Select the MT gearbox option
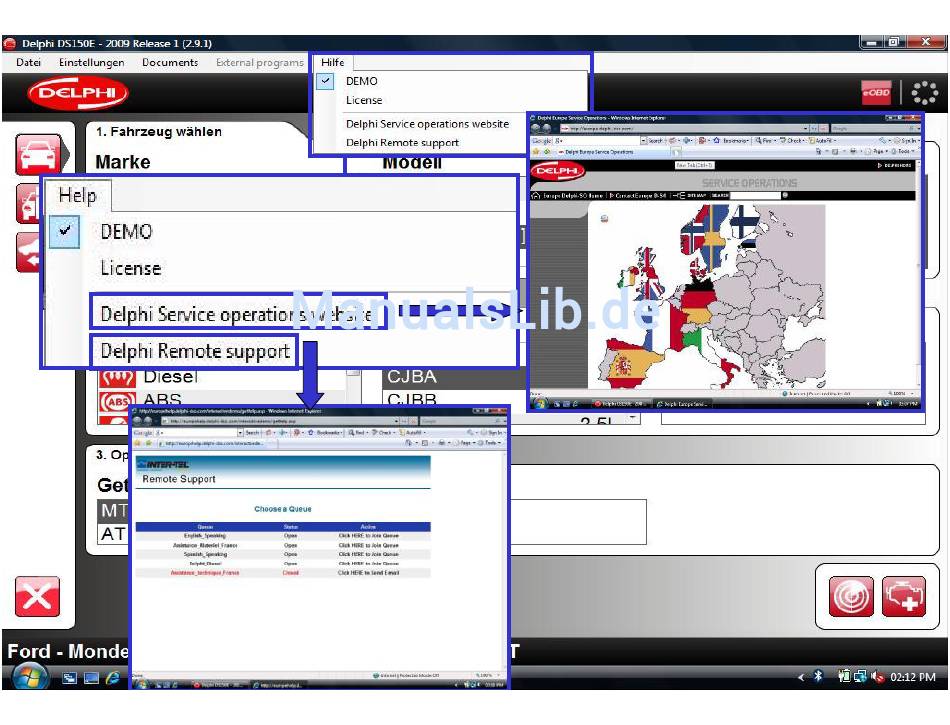 pos(114,511)
